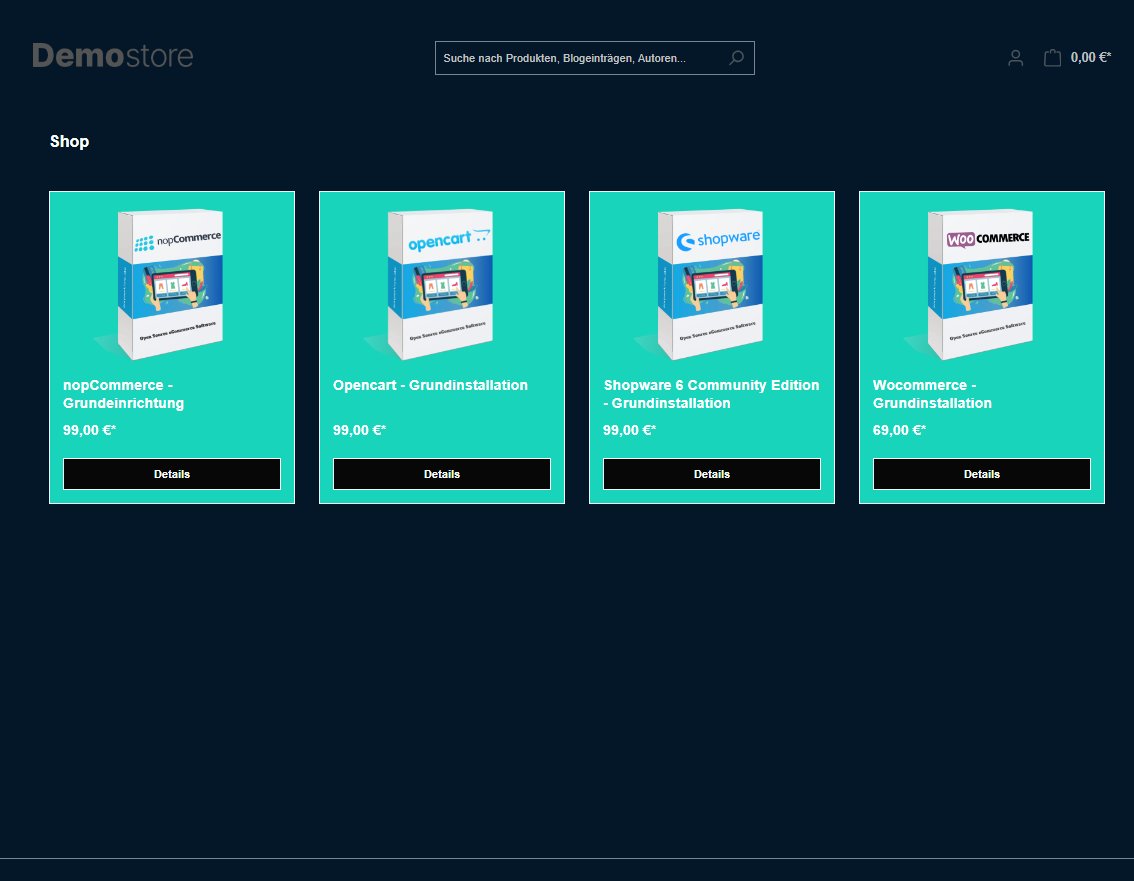Click the Shop category heading
1134x881 pixels.
pyautogui.click(x=69, y=142)
